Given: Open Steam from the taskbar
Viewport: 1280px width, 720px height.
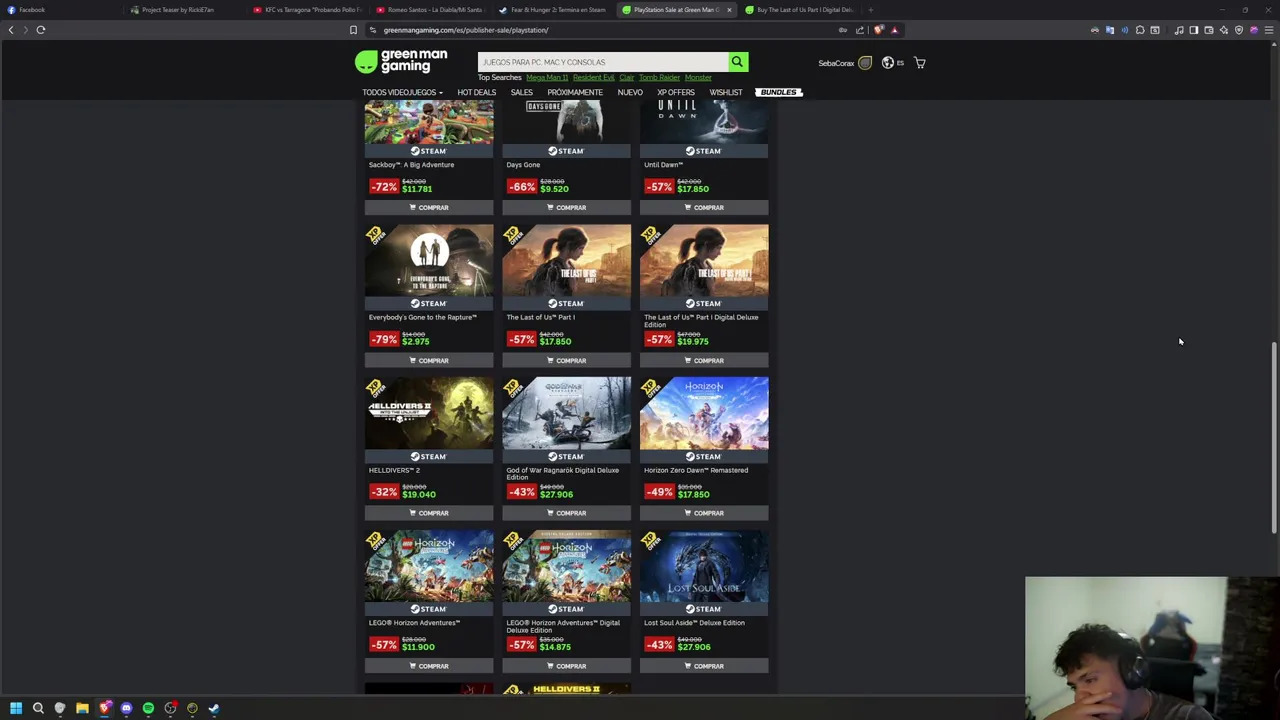Looking at the screenshot, I should (214, 708).
